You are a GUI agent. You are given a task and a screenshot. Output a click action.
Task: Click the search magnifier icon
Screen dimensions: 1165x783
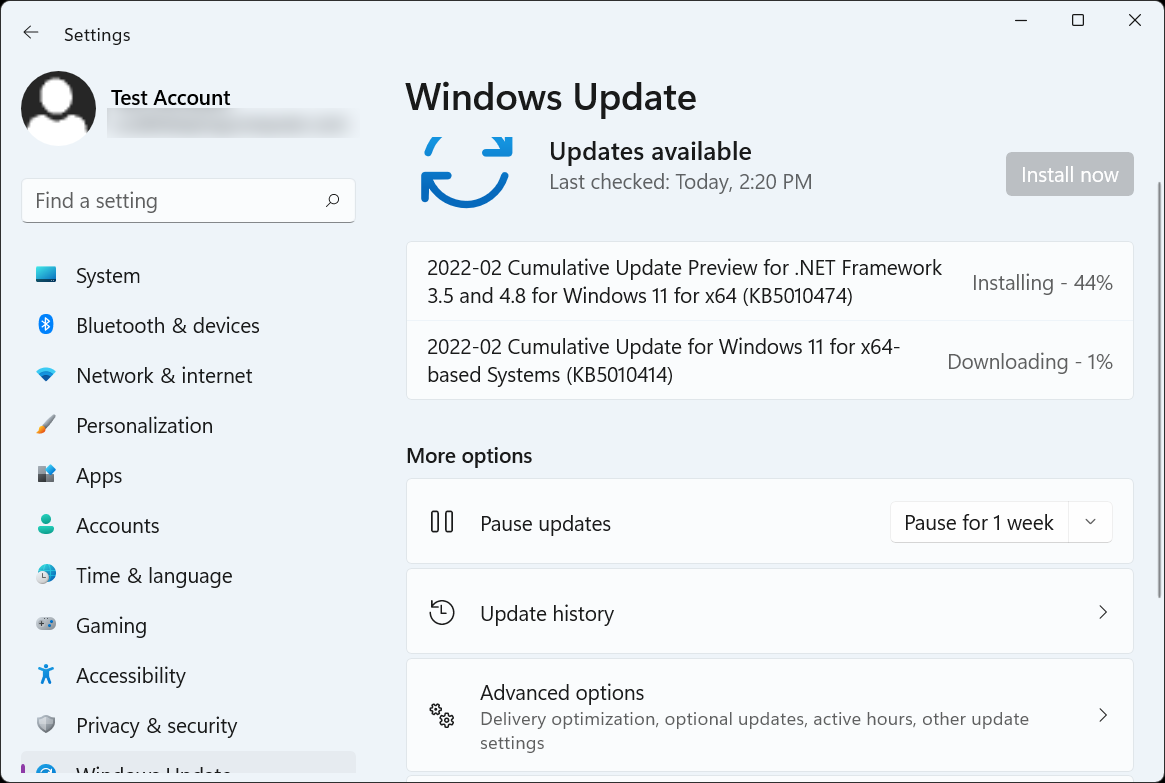click(332, 201)
